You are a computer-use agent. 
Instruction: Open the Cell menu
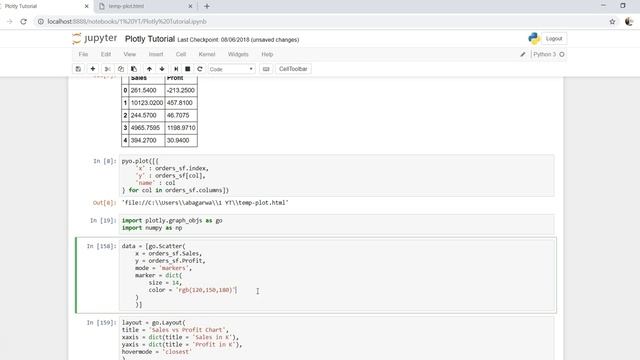pyautogui.click(x=181, y=54)
